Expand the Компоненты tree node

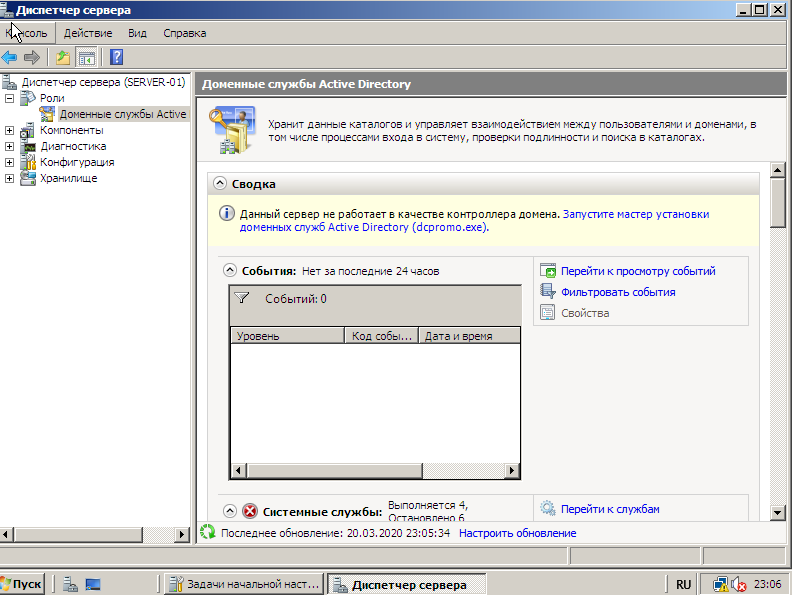pos(9,130)
